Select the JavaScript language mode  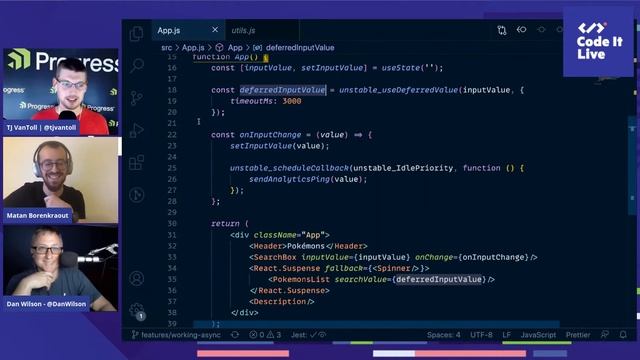click(538, 335)
